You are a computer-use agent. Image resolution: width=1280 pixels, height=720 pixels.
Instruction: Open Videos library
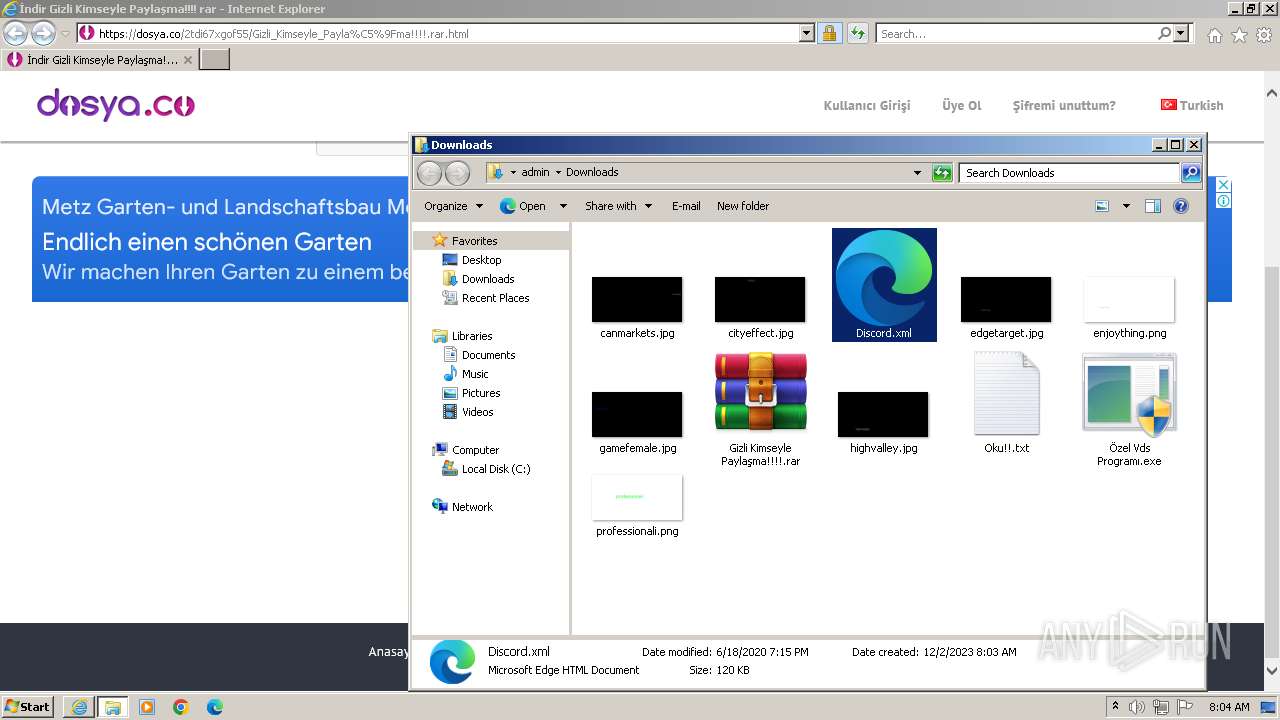click(477, 412)
